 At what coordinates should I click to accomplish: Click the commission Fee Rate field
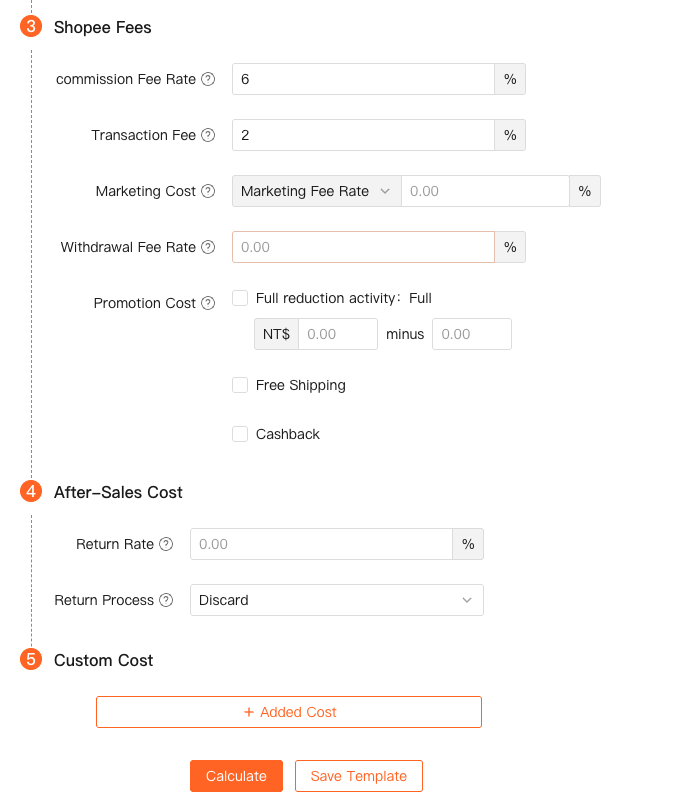(x=363, y=79)
